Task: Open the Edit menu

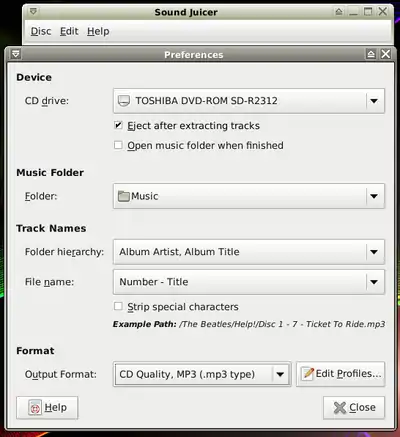Action: pyautogui.click(x=69, y=31)
